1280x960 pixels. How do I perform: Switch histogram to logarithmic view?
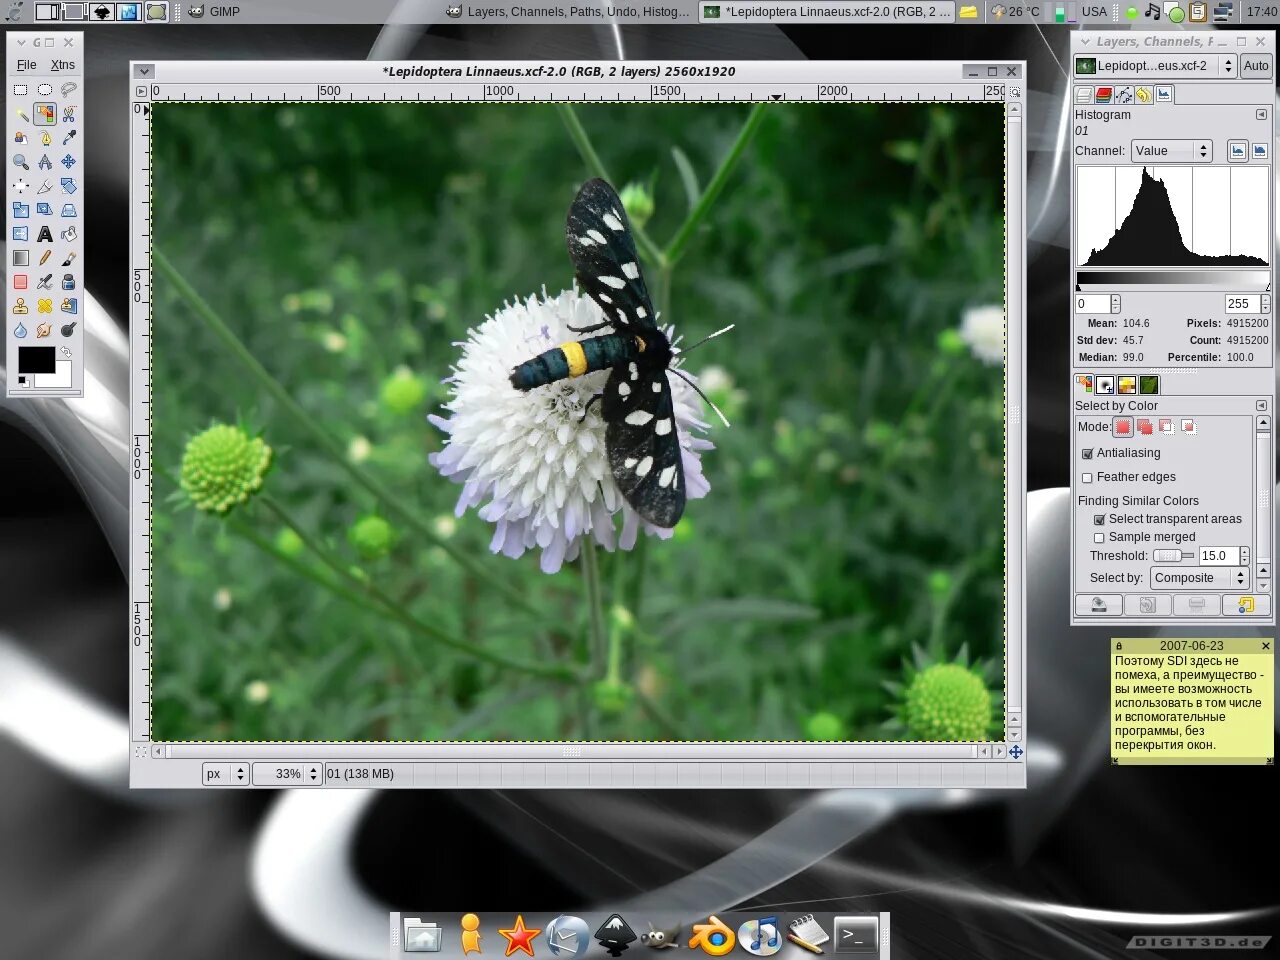point(1260,151)
